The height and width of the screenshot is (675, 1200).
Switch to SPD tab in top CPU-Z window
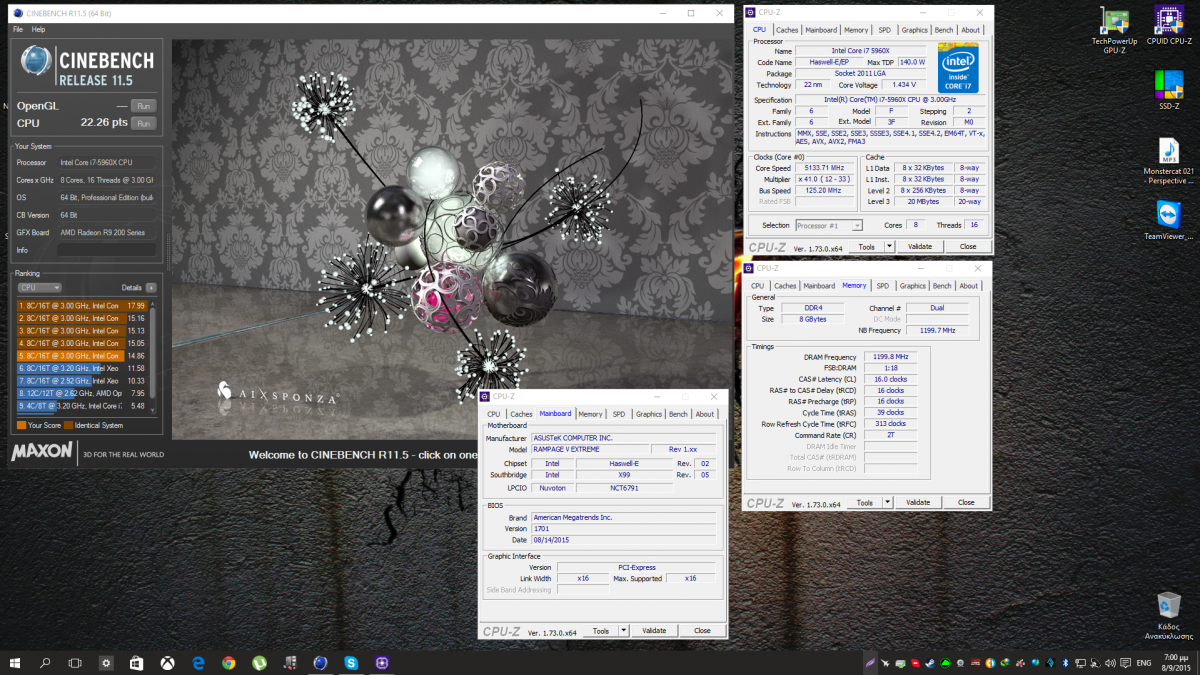pyautogui.click(x=884, y=30)
